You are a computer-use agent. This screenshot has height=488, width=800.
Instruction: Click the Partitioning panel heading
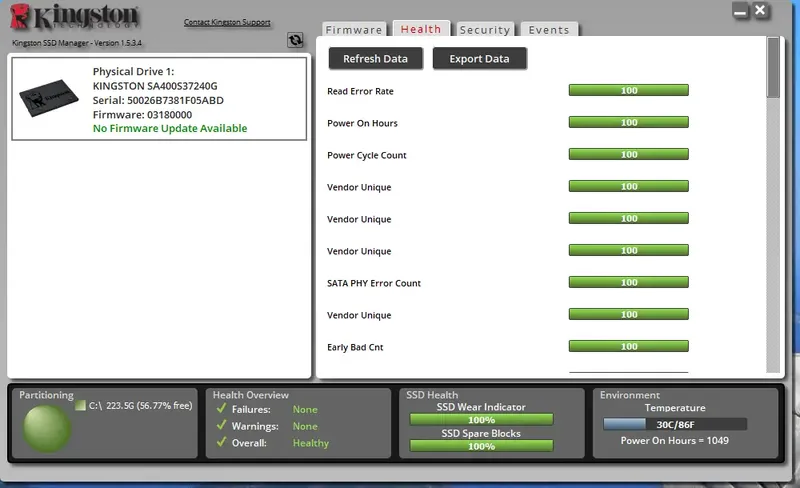(46, 395)
